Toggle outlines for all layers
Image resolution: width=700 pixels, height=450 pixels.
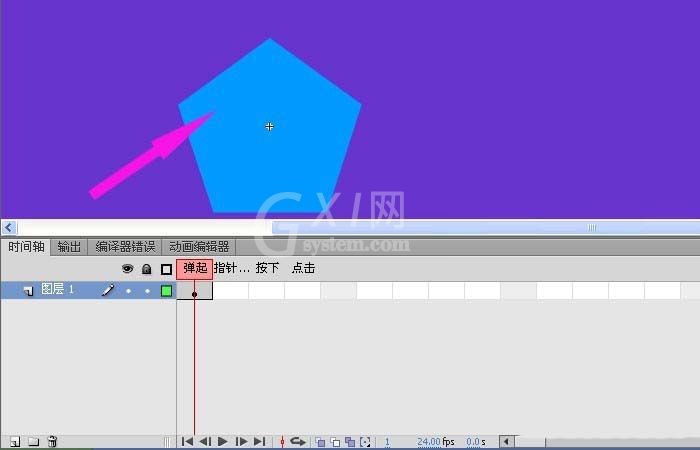166,269
